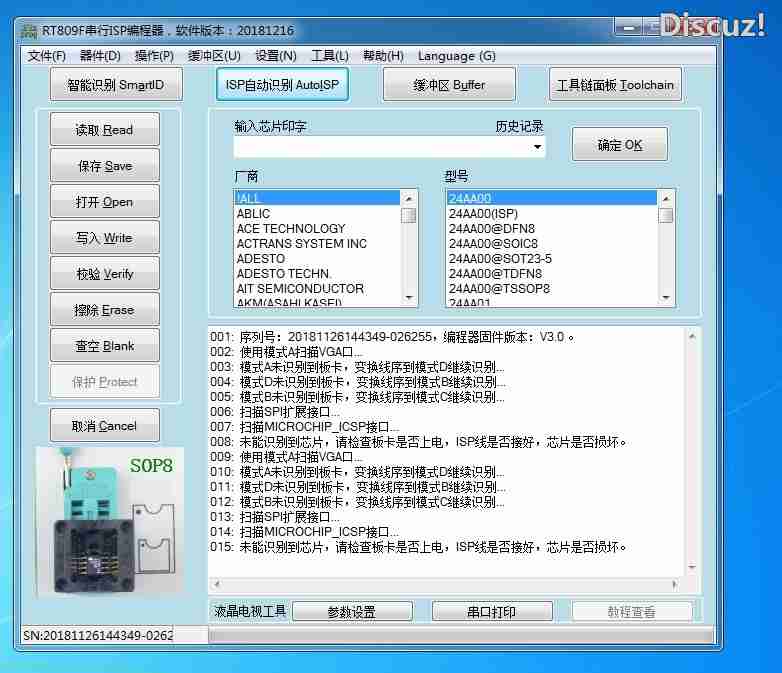The width and height of the screenshot is (782, 673).
Task: Click the model list scrollbar thumb
Action: [666, 216]
